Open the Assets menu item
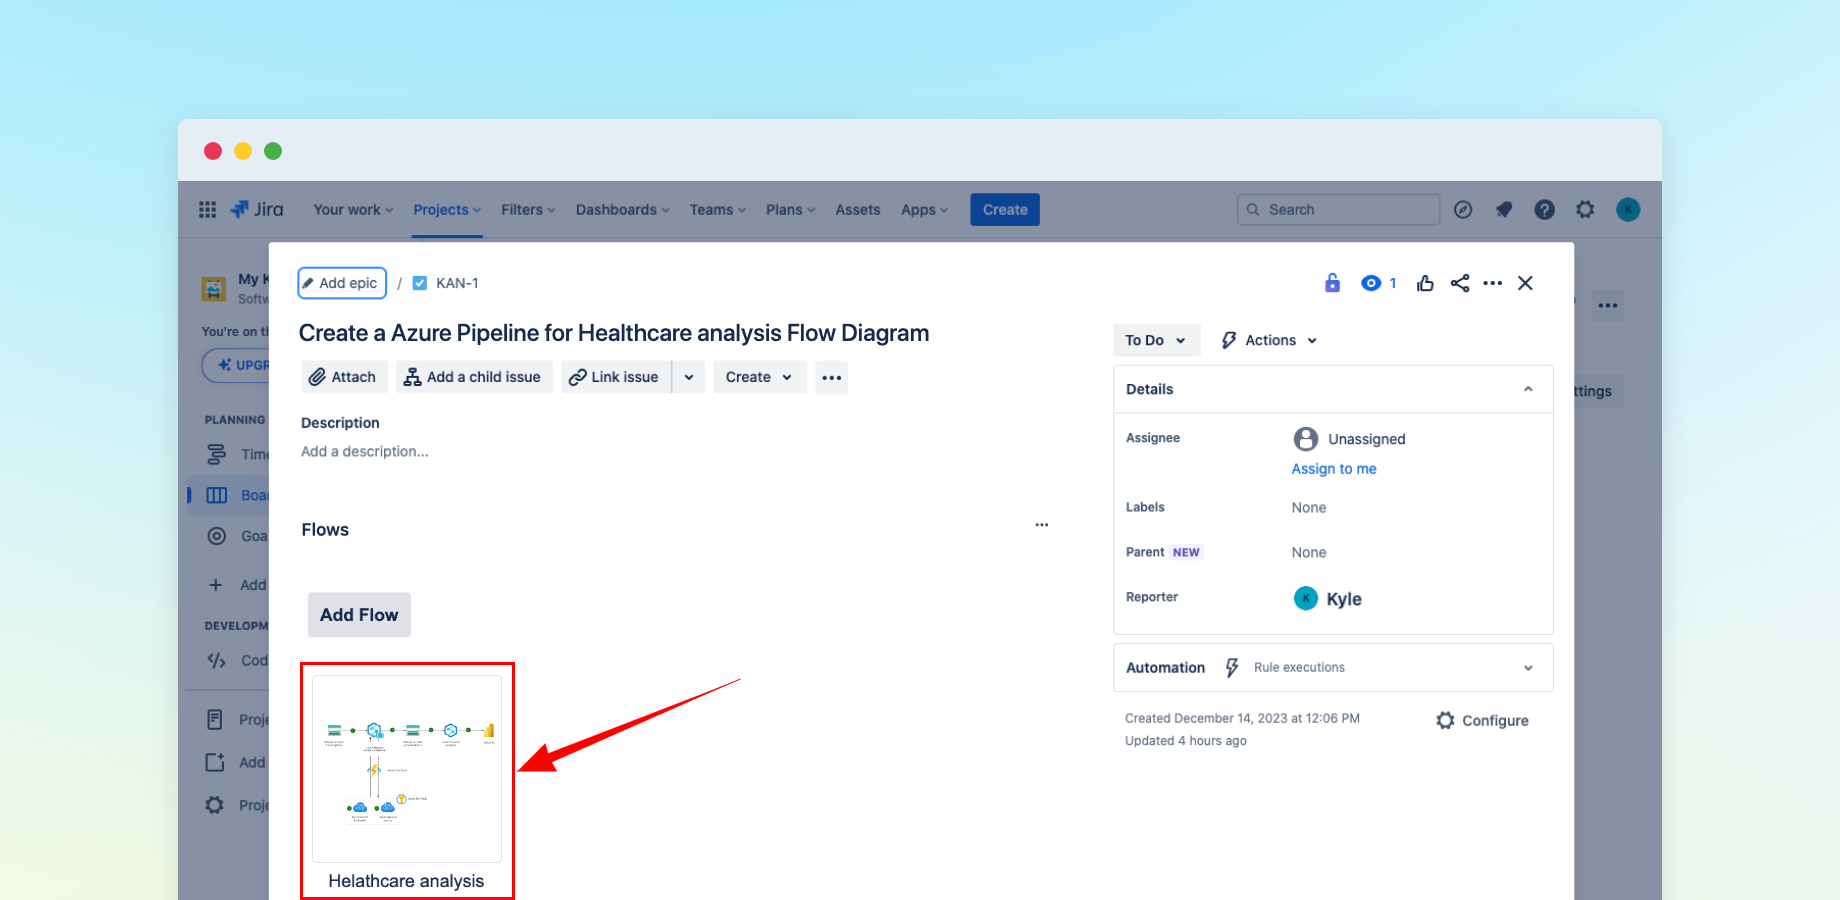 pyautogui.click(x=858, y=210)
